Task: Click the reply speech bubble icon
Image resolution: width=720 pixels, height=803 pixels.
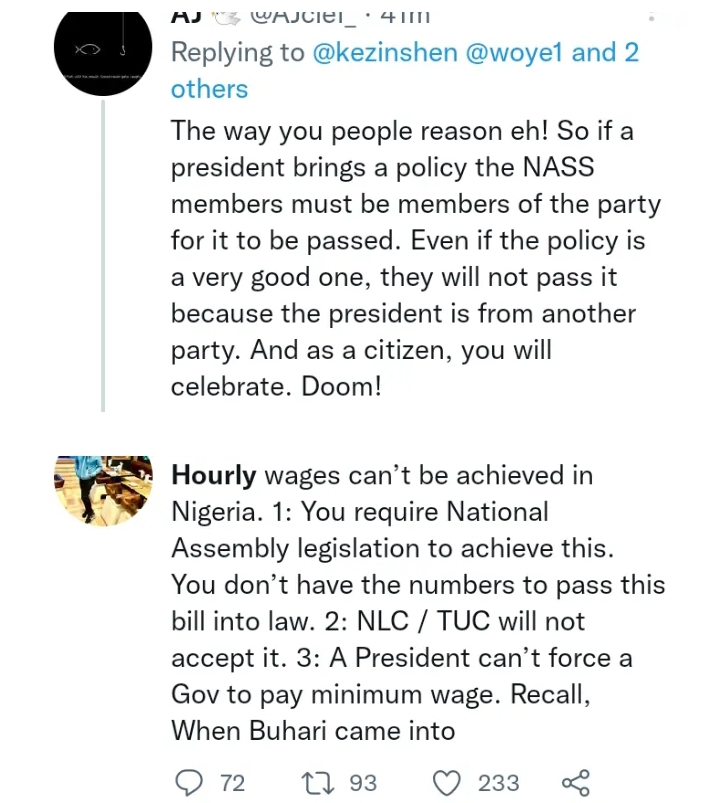Action: [187, 782]
